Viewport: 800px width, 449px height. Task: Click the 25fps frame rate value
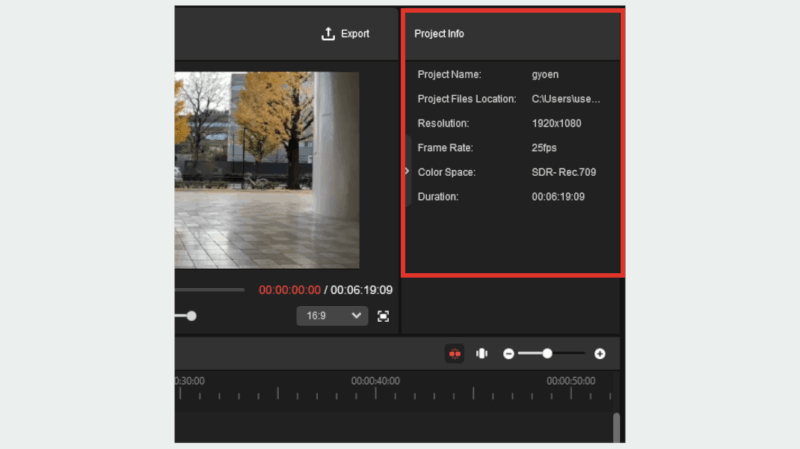(x=544, y=148)
